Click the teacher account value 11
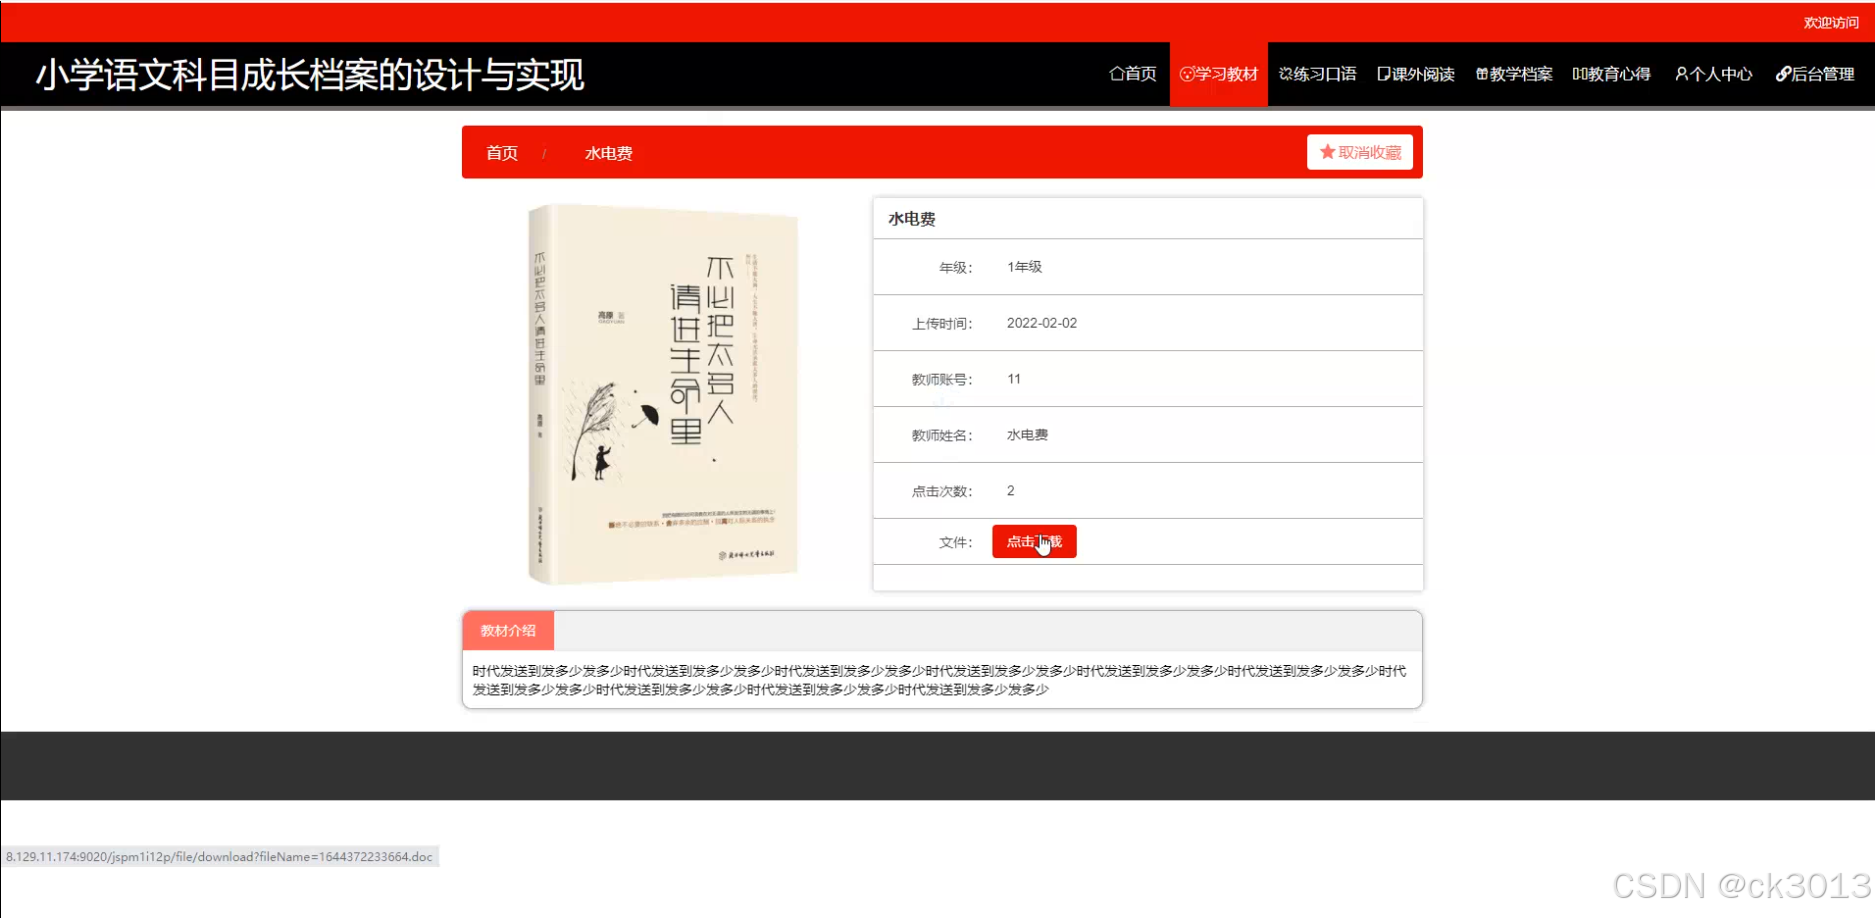The image size is (1875, 918). [x=1014, y=379]
